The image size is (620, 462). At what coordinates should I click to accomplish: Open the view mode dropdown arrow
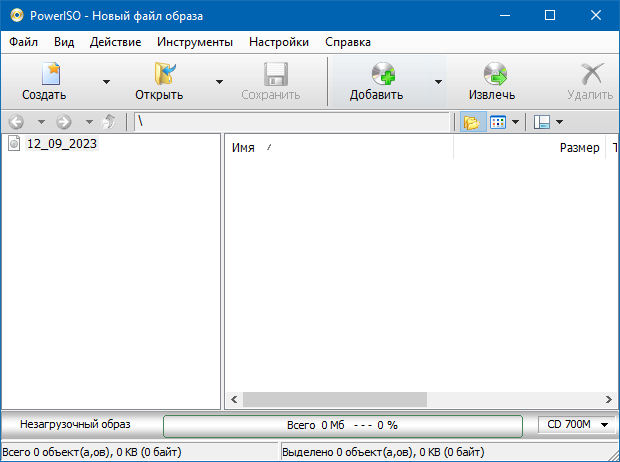tap(515, 122)
